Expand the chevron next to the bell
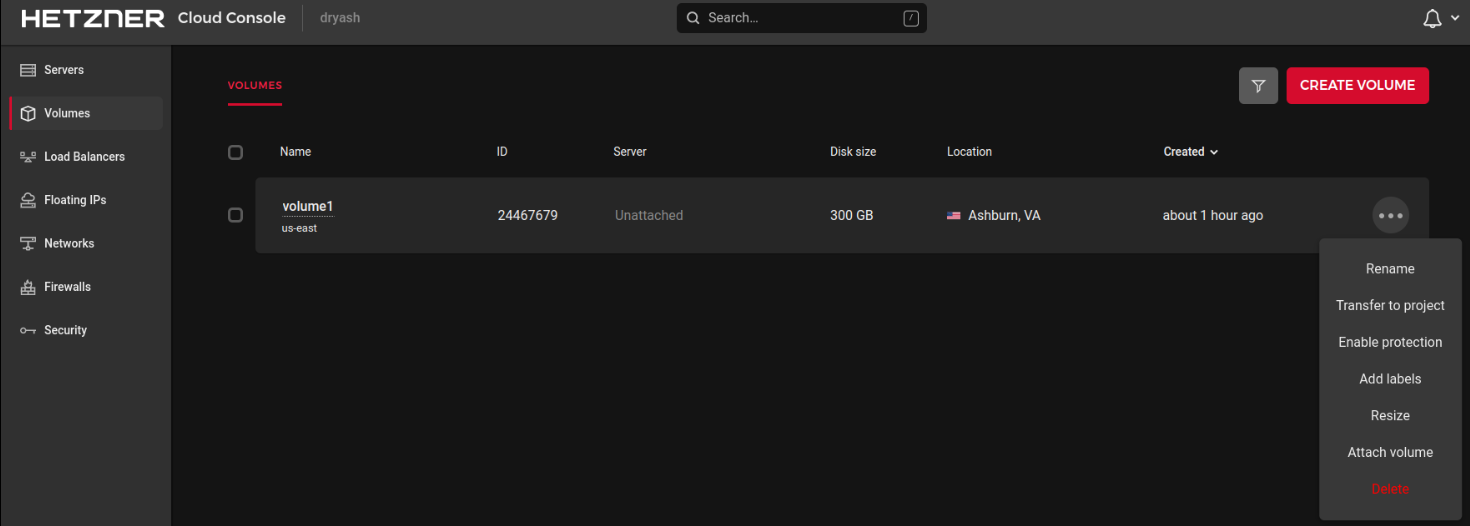Image resolution: width=1470 pixels, height=526 pixels. tap(1455, 19)
